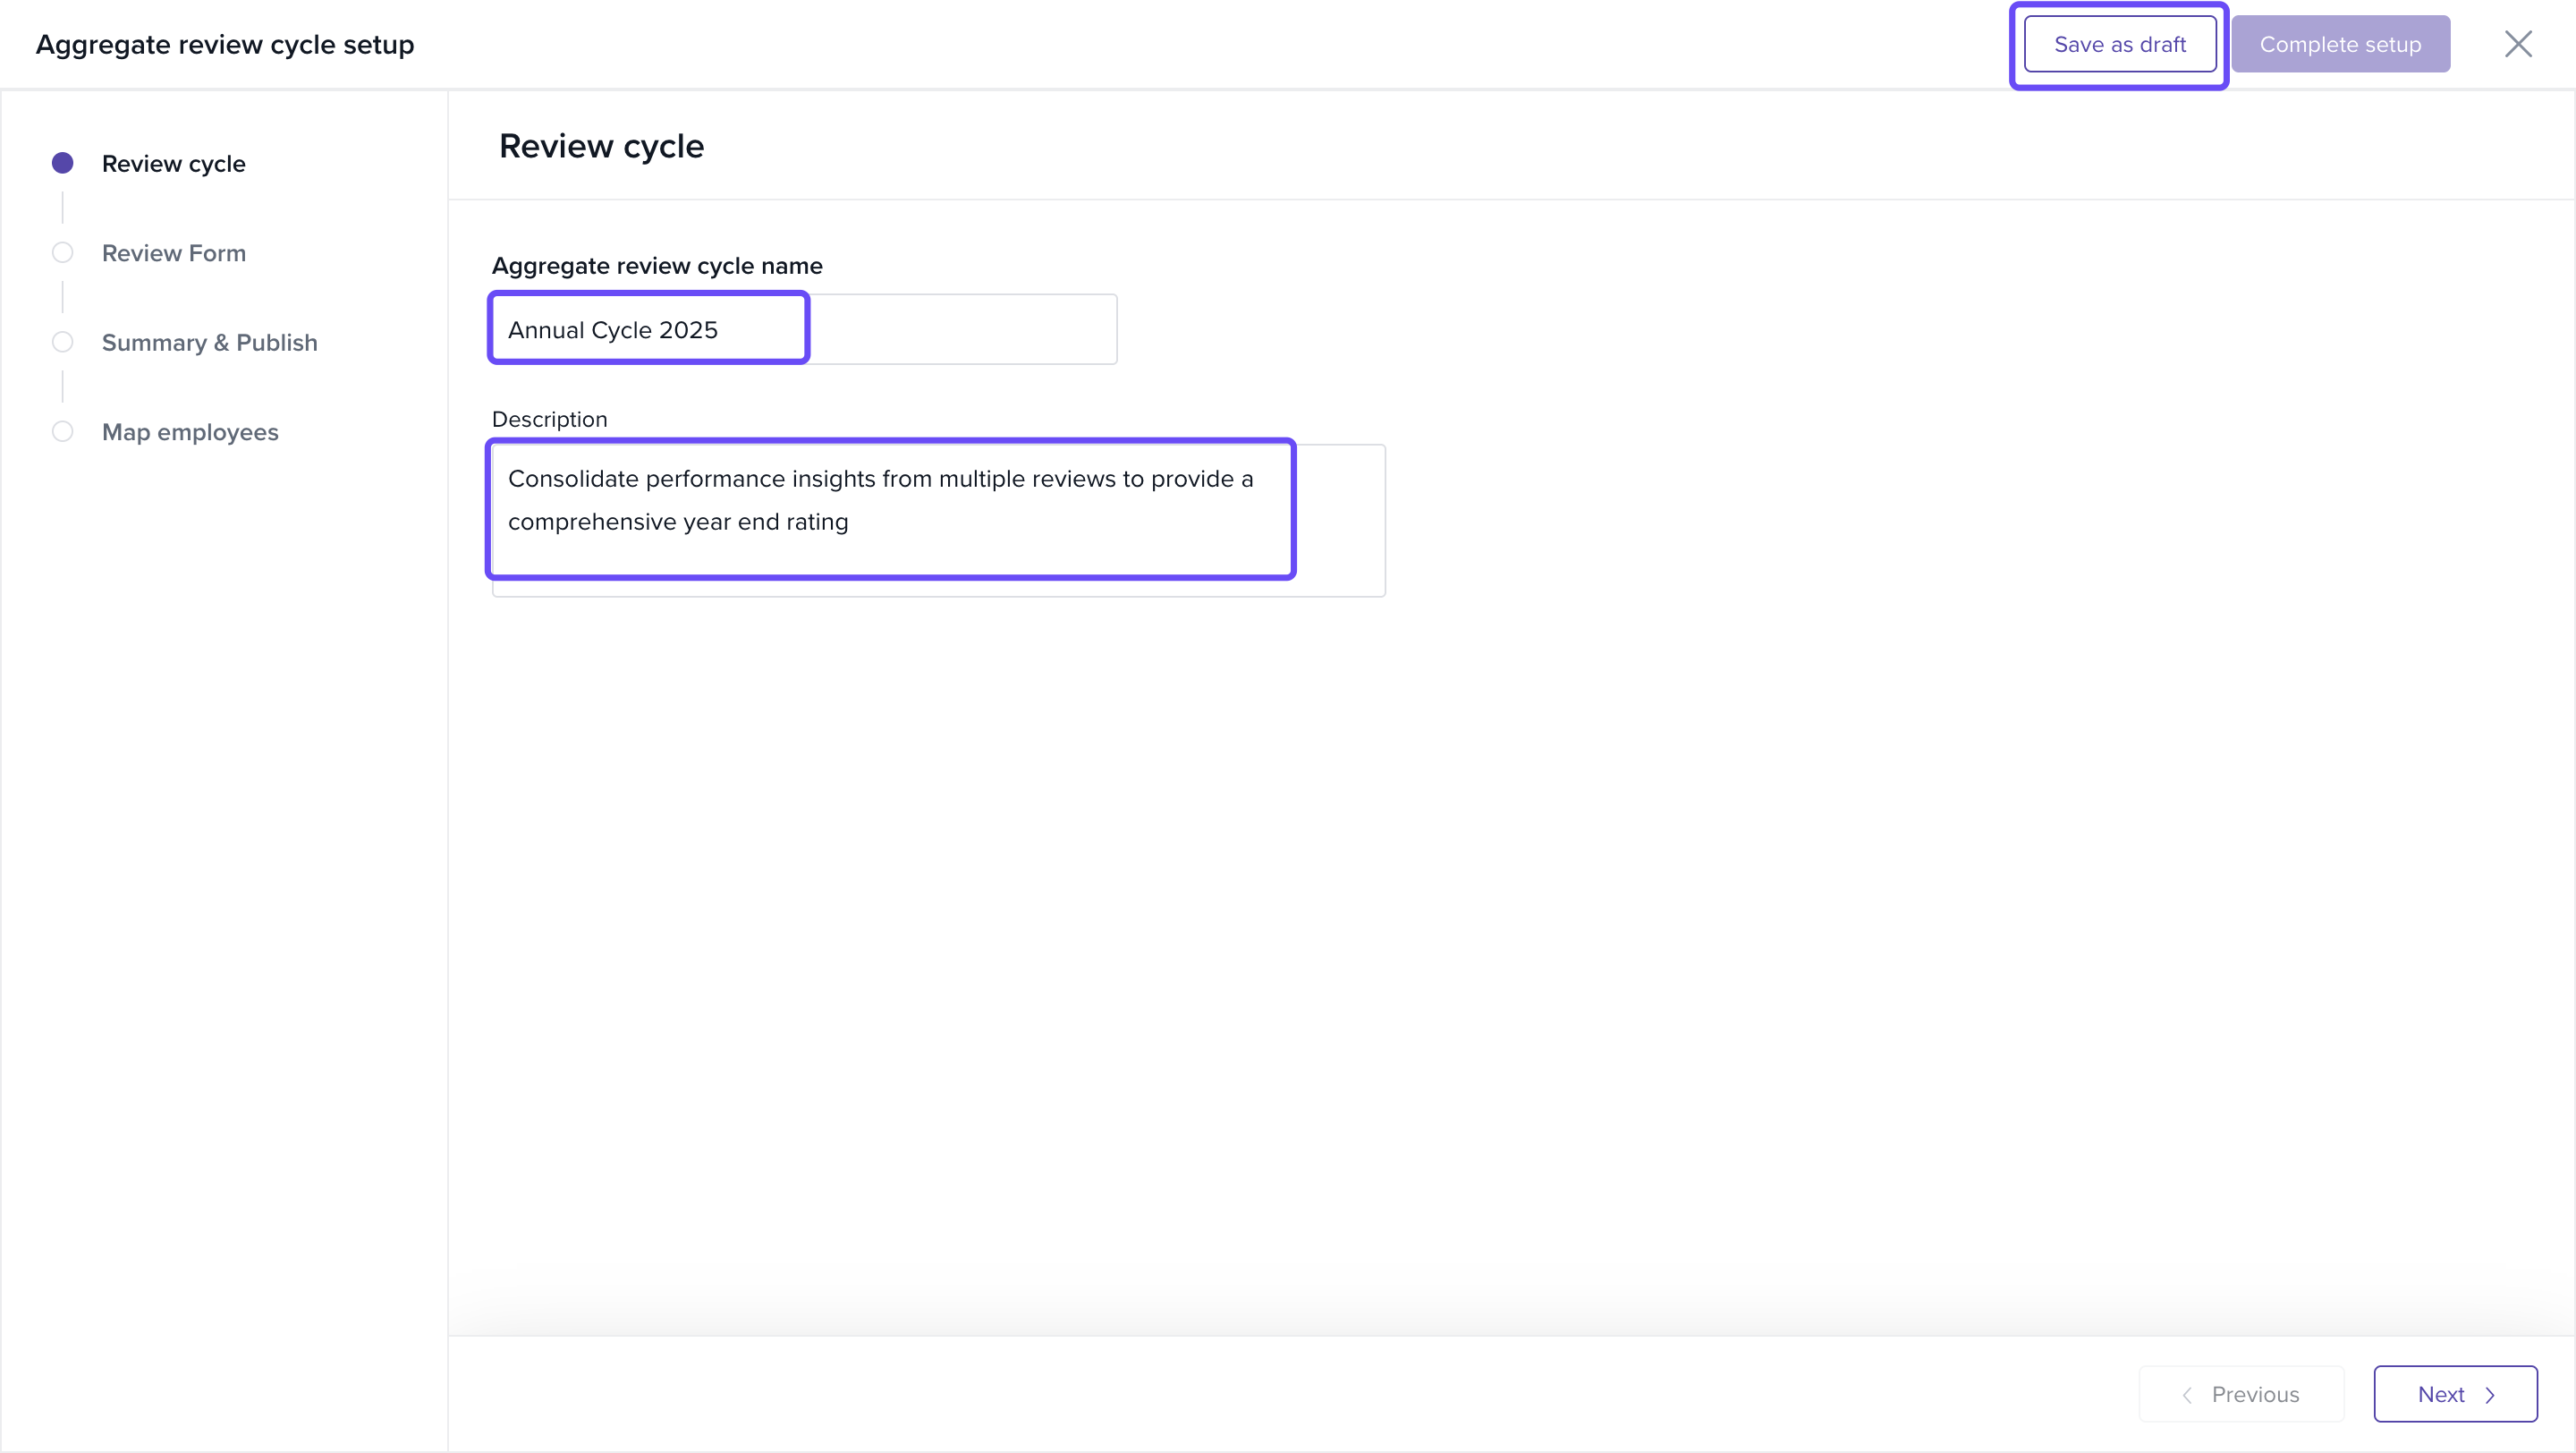Select the circle beside Review Form
Image resolution: width=2576 pixels, height=1453 pixels.
(x=62, y=253)
